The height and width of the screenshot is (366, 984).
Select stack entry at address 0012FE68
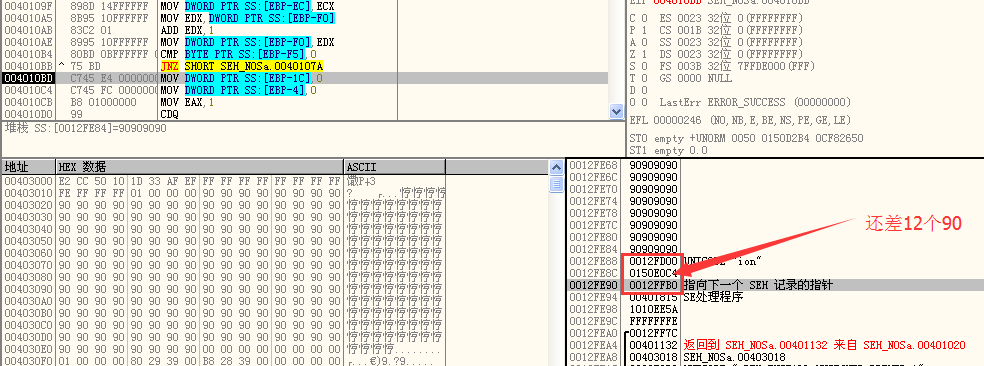pyautogui.click(x=775, y=165)
